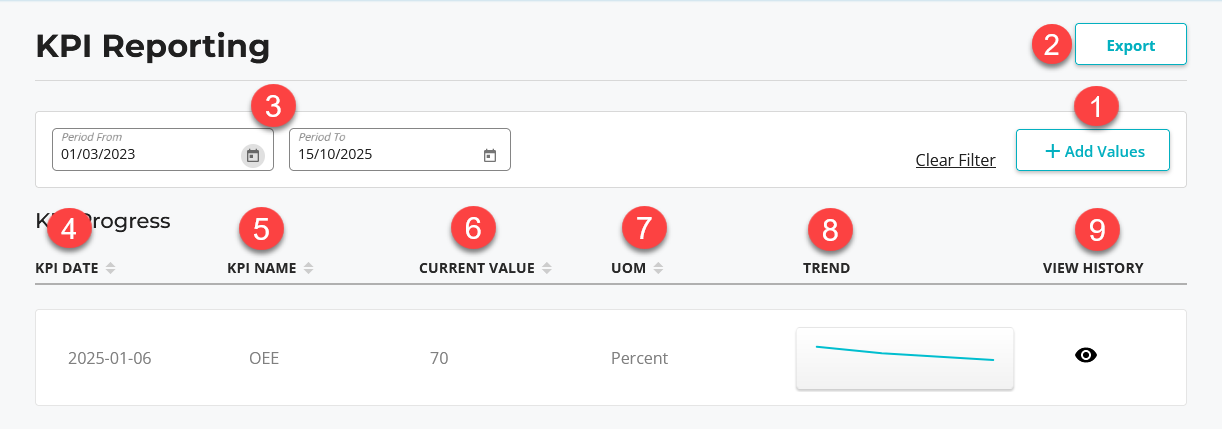Image resolution: width=1222 pixels, height=429 pixels.
Task: Focus the Period From date field
Action: [x=145, y=155]
